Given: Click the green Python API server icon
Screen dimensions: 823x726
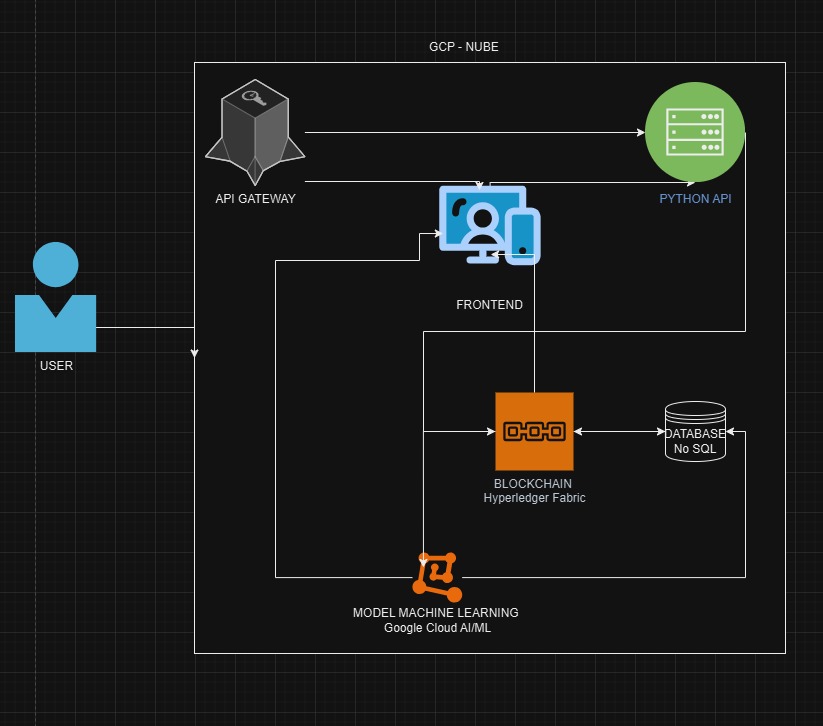Looking at the screenshot, I should tap(694, 132).
